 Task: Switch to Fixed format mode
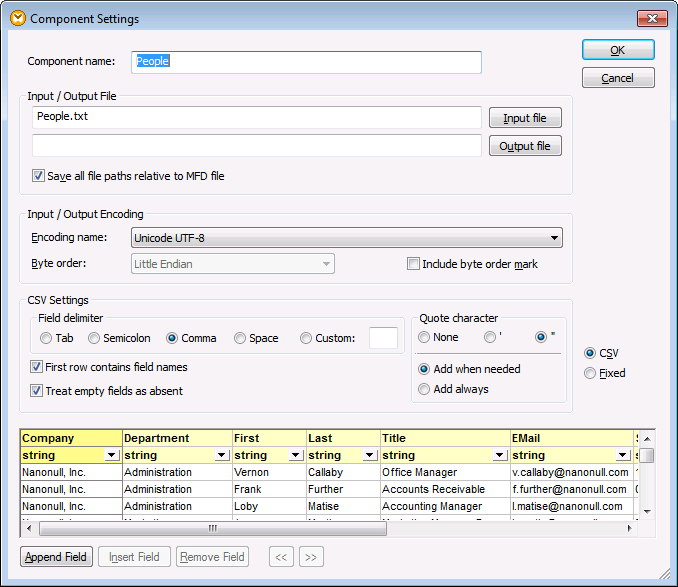[x=590, y=373]
